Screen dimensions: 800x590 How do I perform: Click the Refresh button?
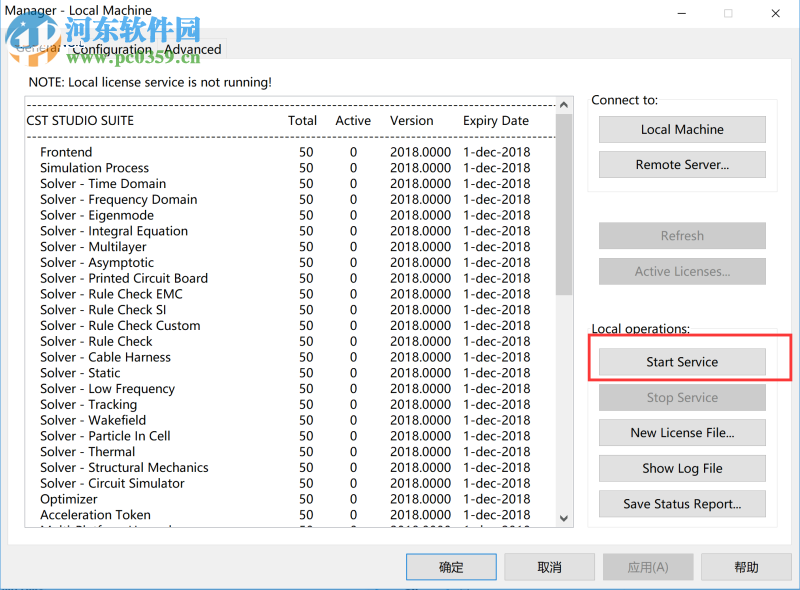pos(681,235)
